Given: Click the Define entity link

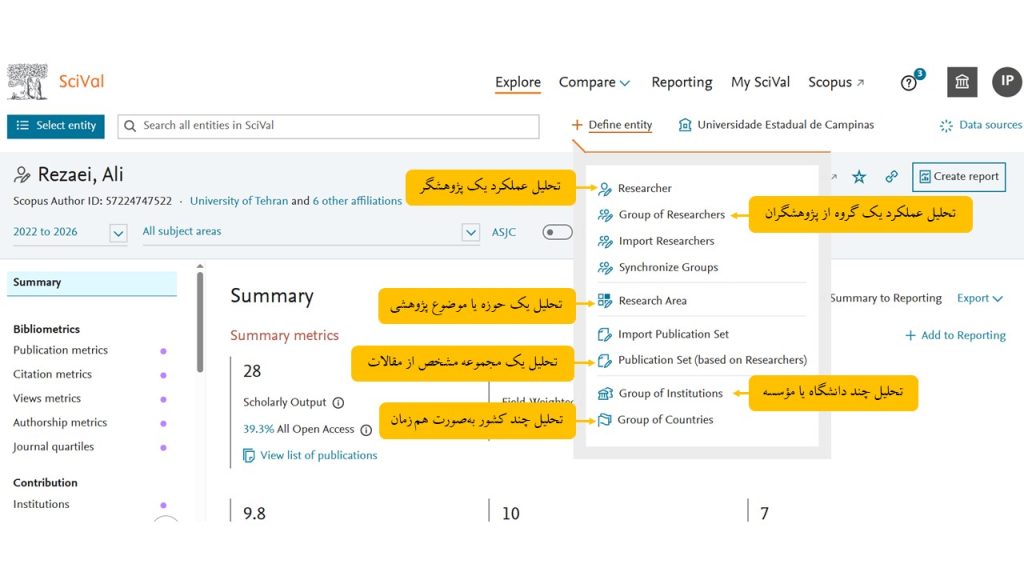Looking at the screenshot, I should click(x=620, y=125).
